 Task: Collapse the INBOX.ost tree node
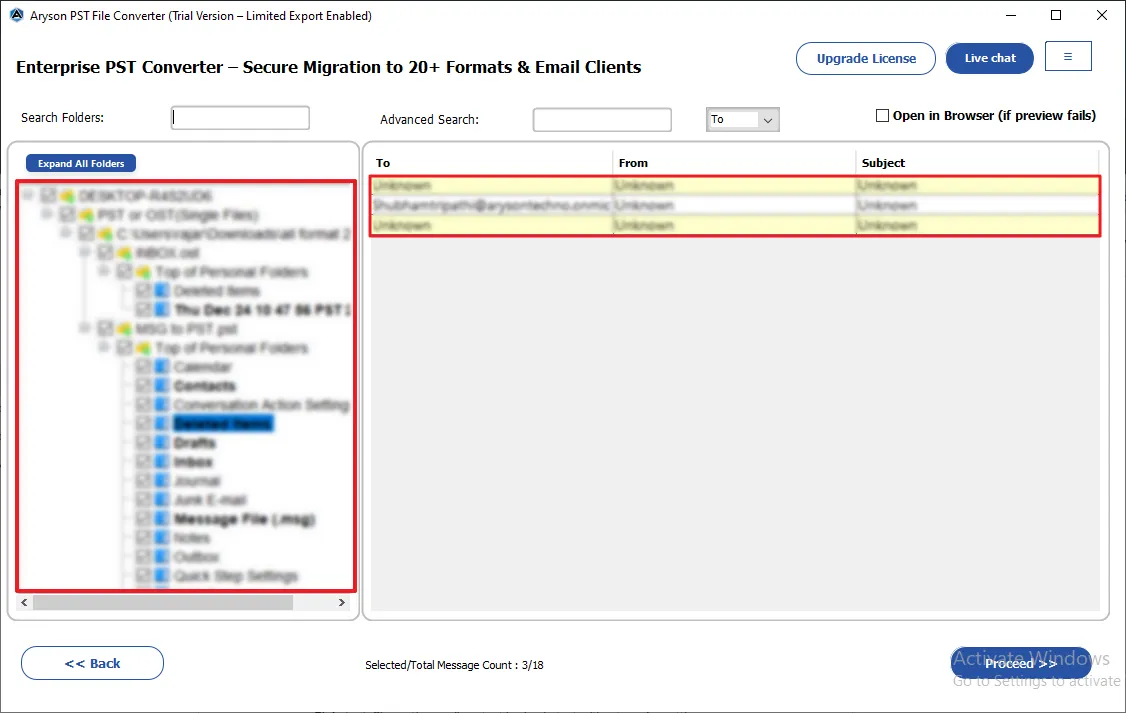tap(85, 252)
